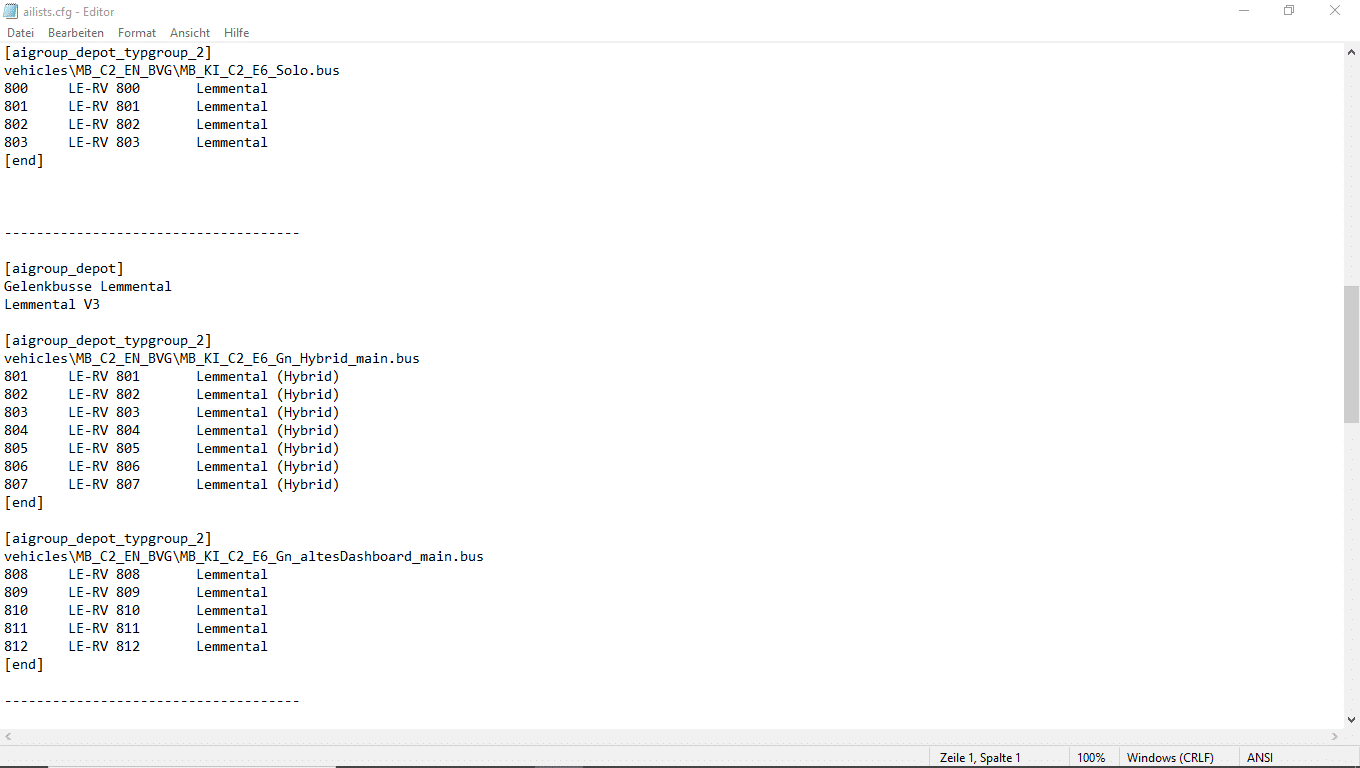Restore down the Editor window
Screen dimensions: 1360x768
pos(1289,11)
